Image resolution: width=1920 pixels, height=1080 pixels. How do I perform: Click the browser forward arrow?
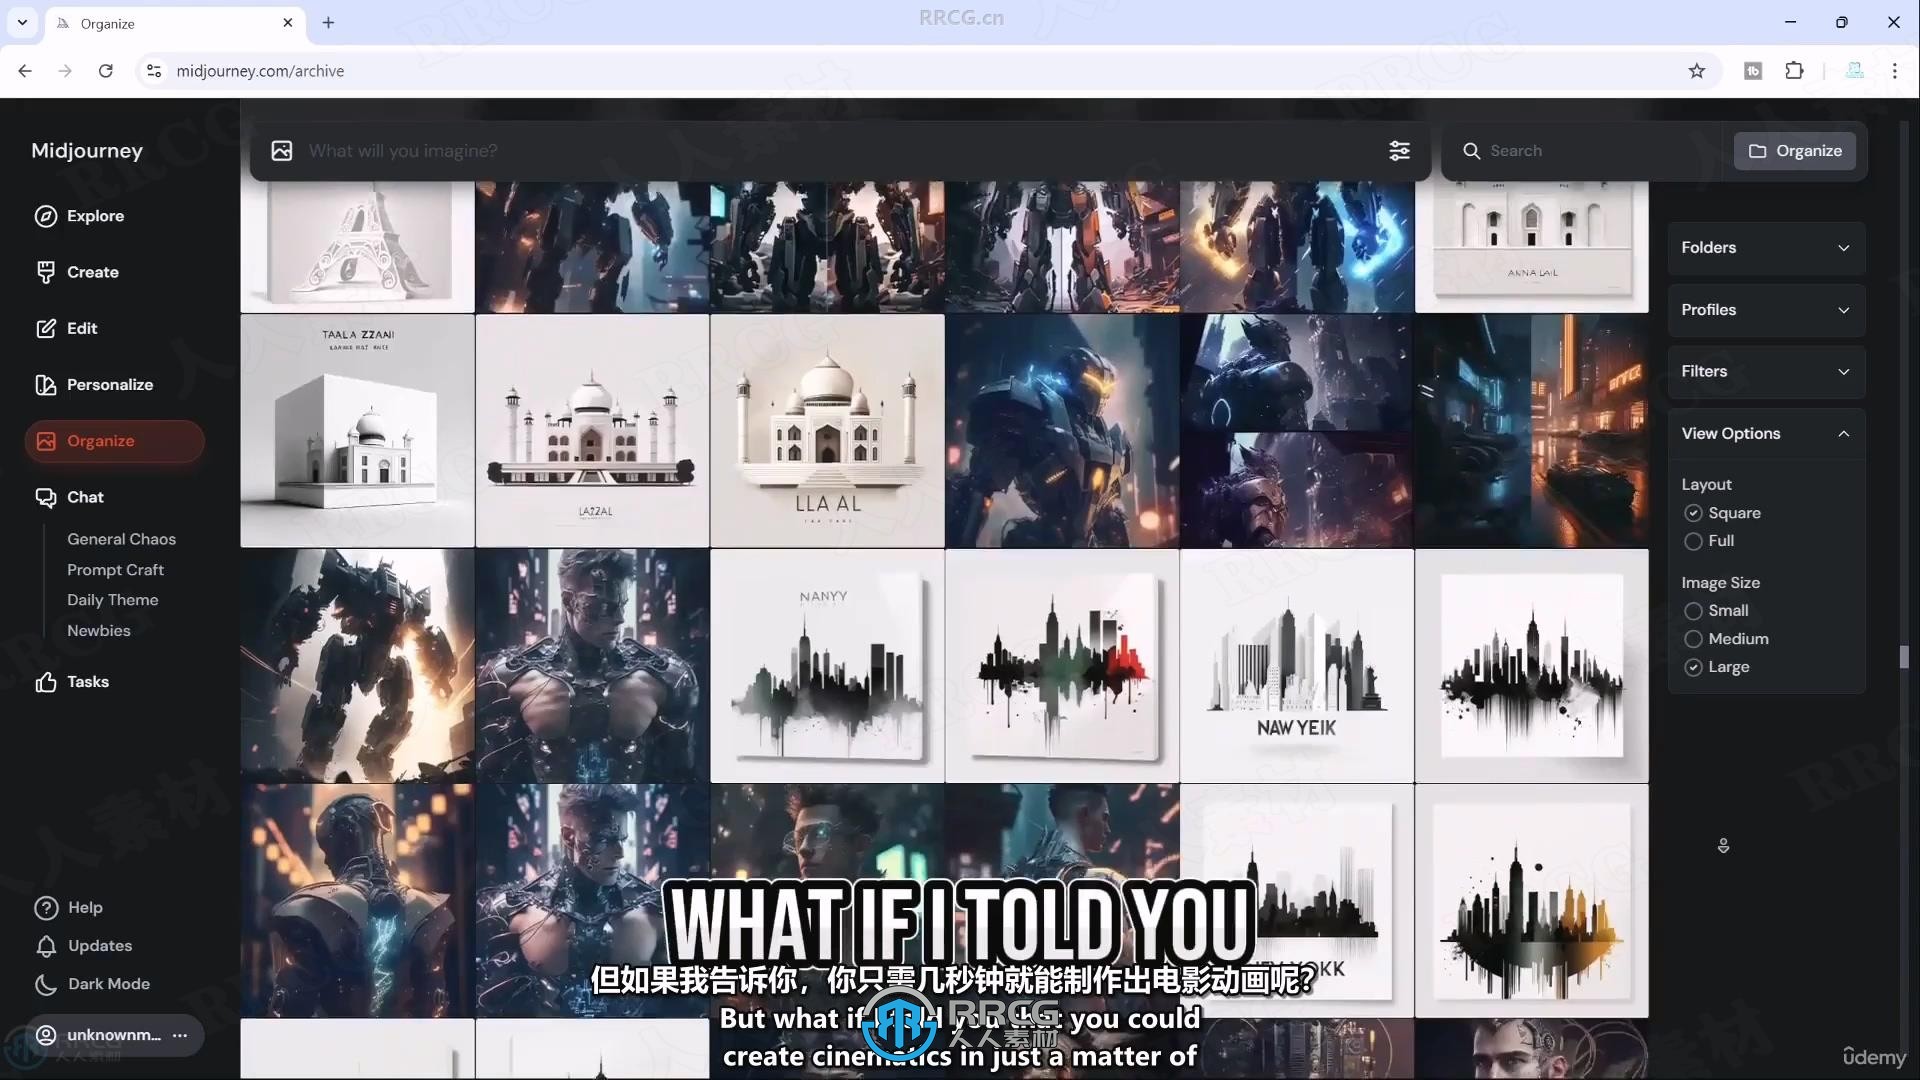pyautogui.click(x=65, y=71)
